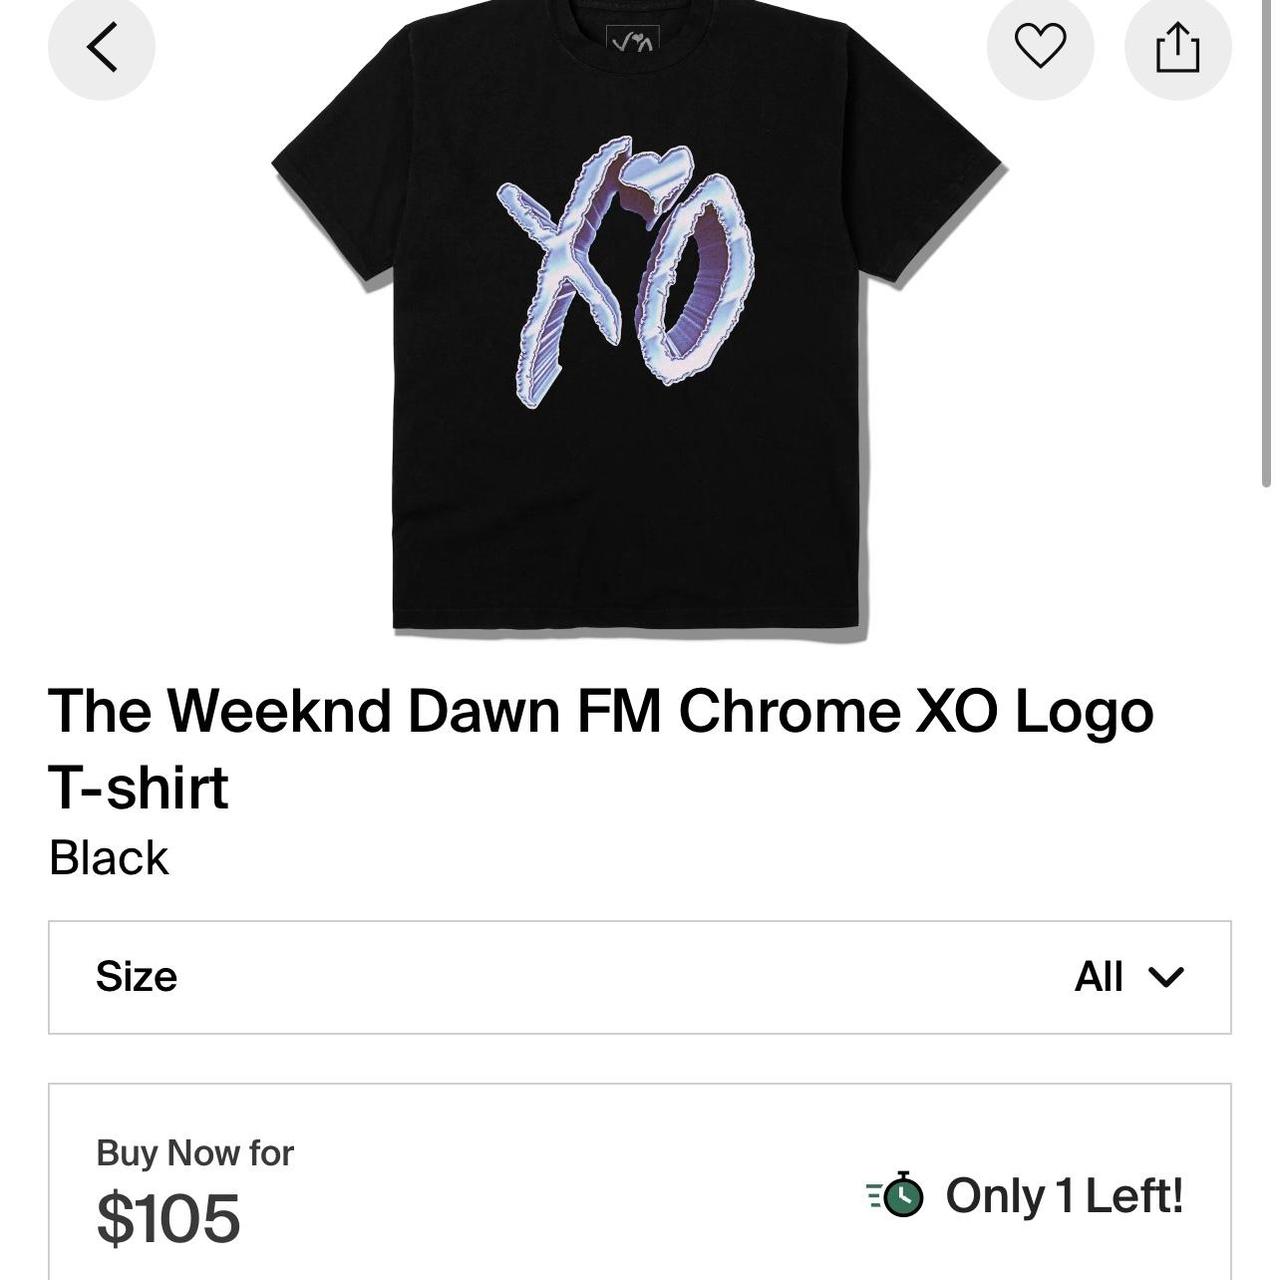This screenshot has height=1280, width=1280.
Task: Click the chevron next to All
Action: [1166, 977]
